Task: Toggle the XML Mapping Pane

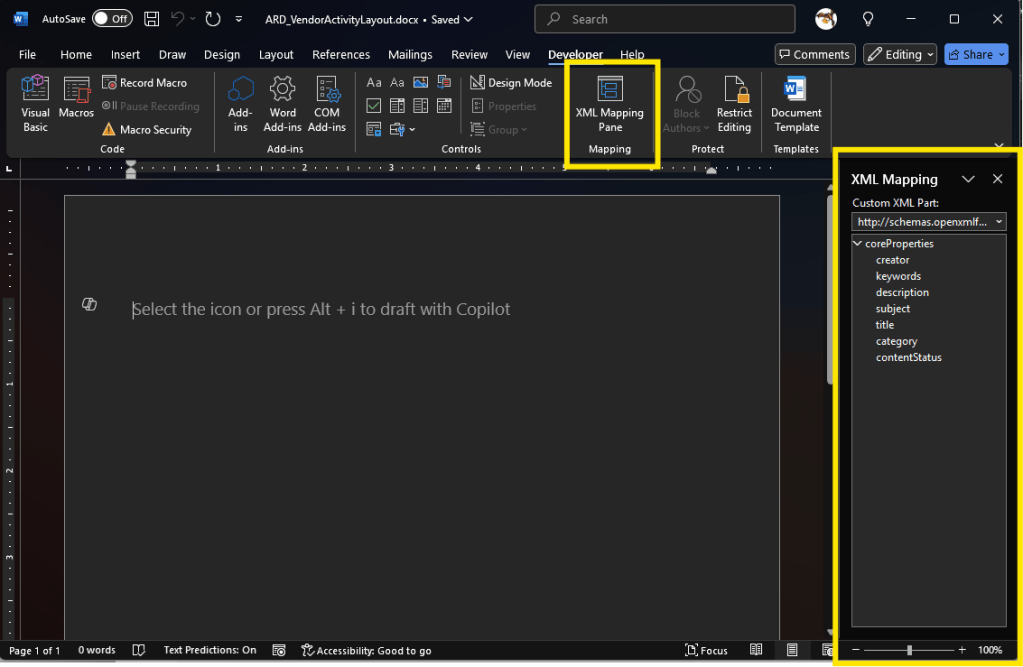Action: click(609, 104)
